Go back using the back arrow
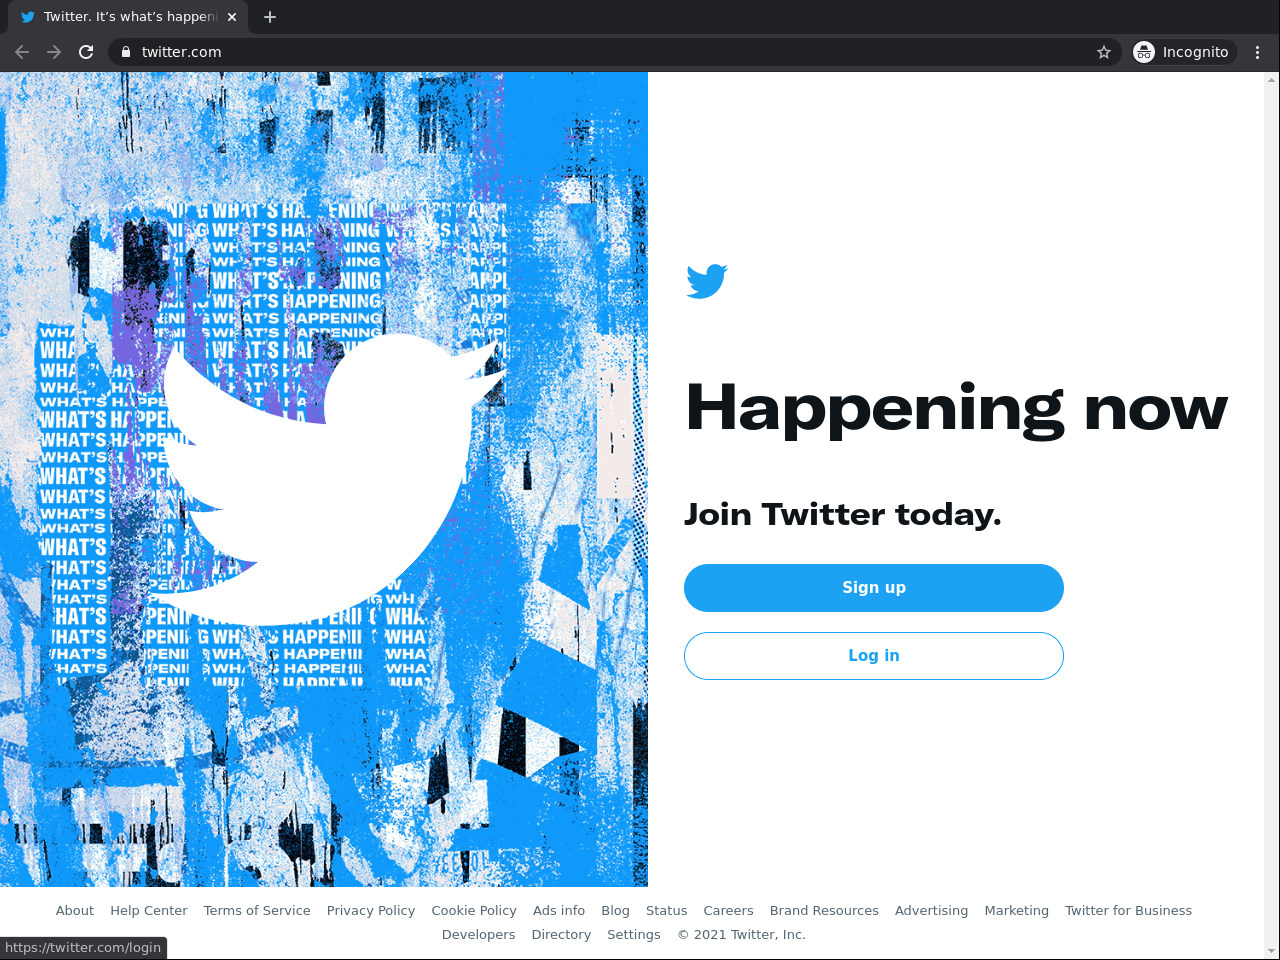This screenshot has height=960, width=1280. coord(22,52)
